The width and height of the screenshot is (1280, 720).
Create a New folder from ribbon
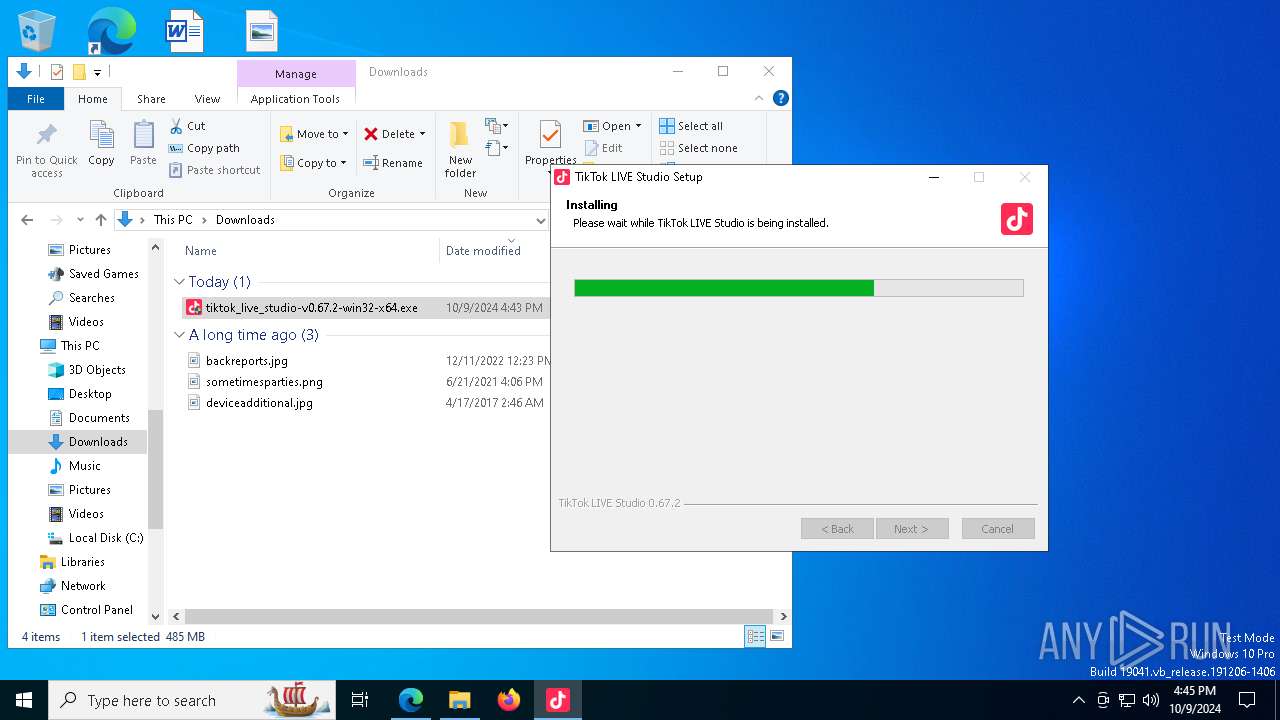[x=460, y=150]
